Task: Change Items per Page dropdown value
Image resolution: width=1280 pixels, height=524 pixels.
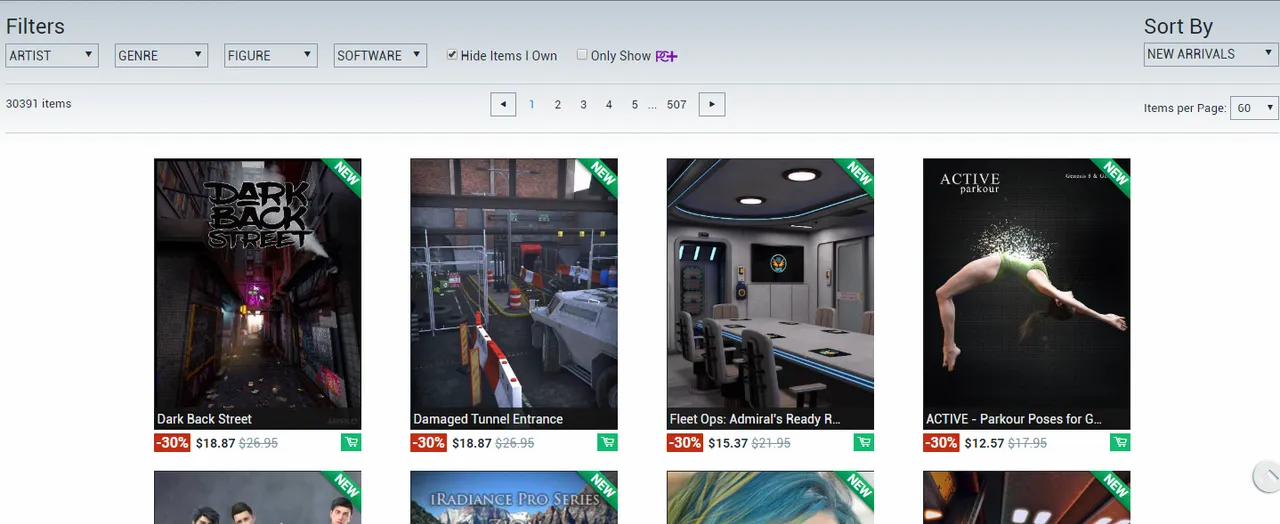Action: [x=1255, y=108]
